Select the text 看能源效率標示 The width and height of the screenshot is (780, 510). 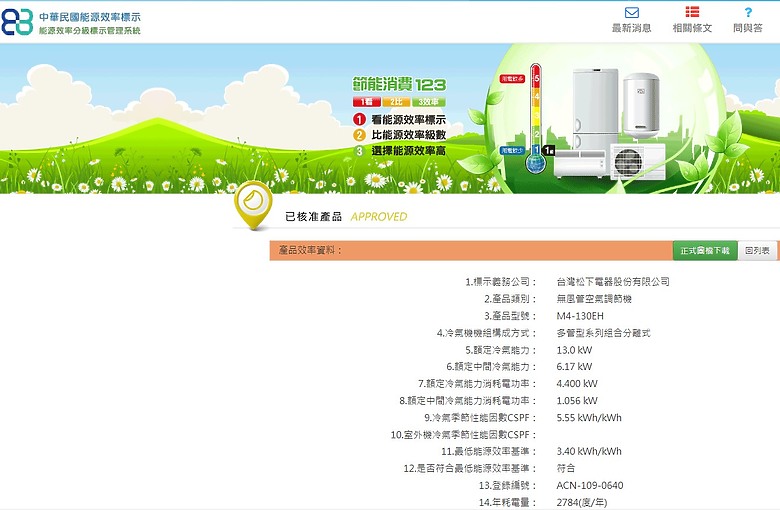point(408,119)
